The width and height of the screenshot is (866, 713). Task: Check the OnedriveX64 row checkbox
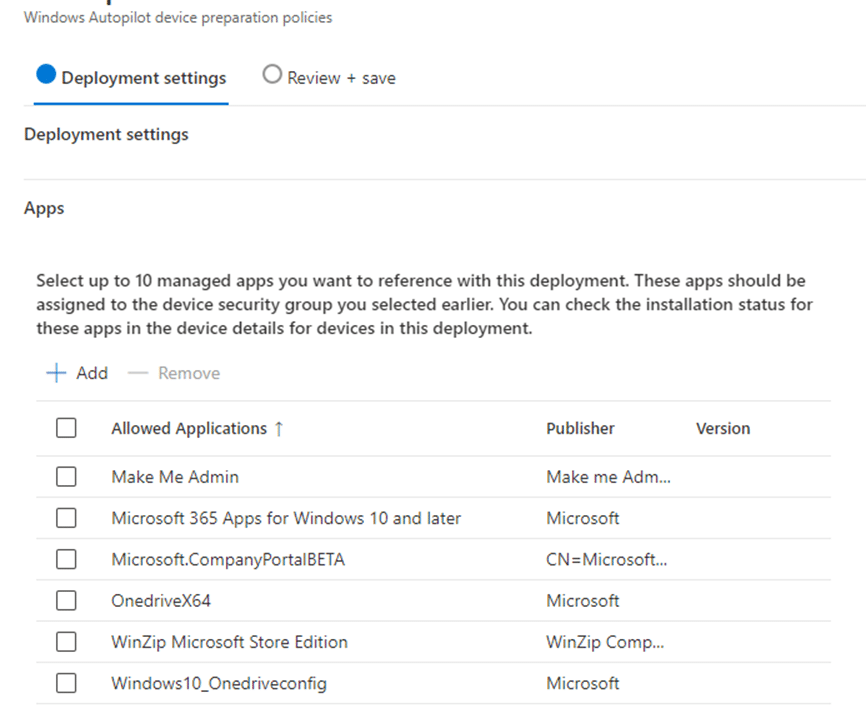(x=66, y=600)
